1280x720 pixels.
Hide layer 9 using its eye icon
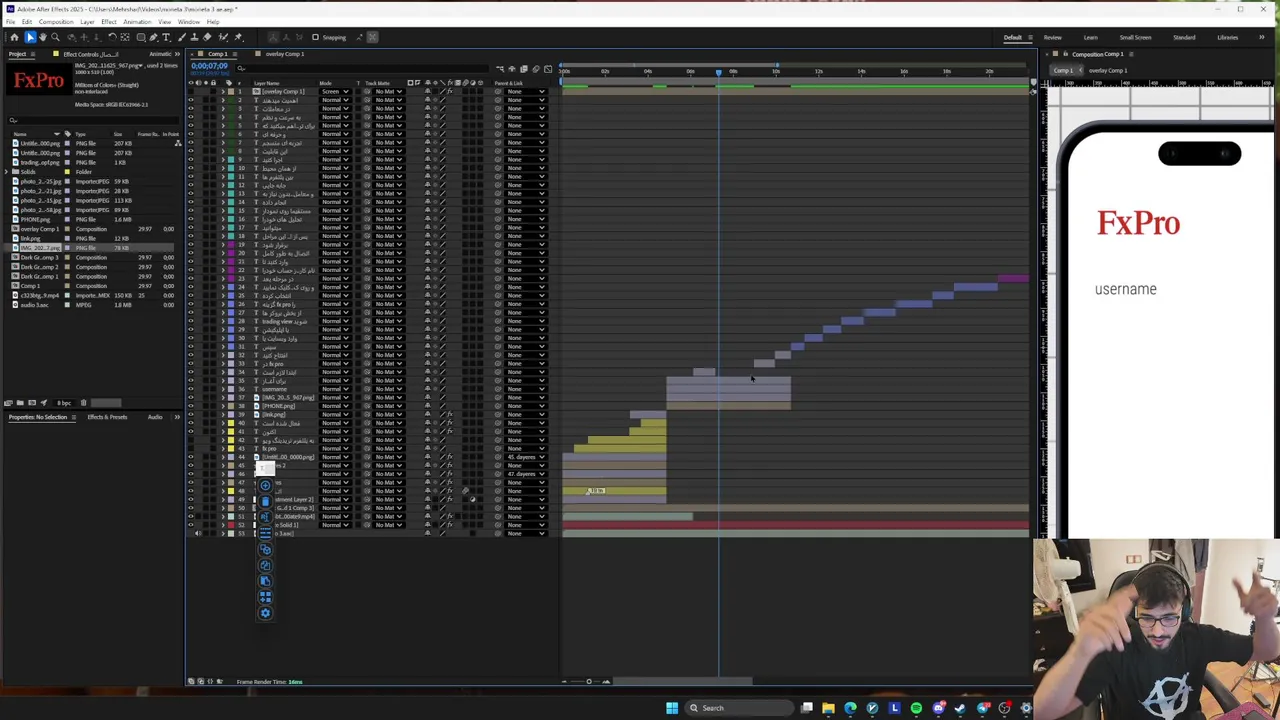[191, 159]
